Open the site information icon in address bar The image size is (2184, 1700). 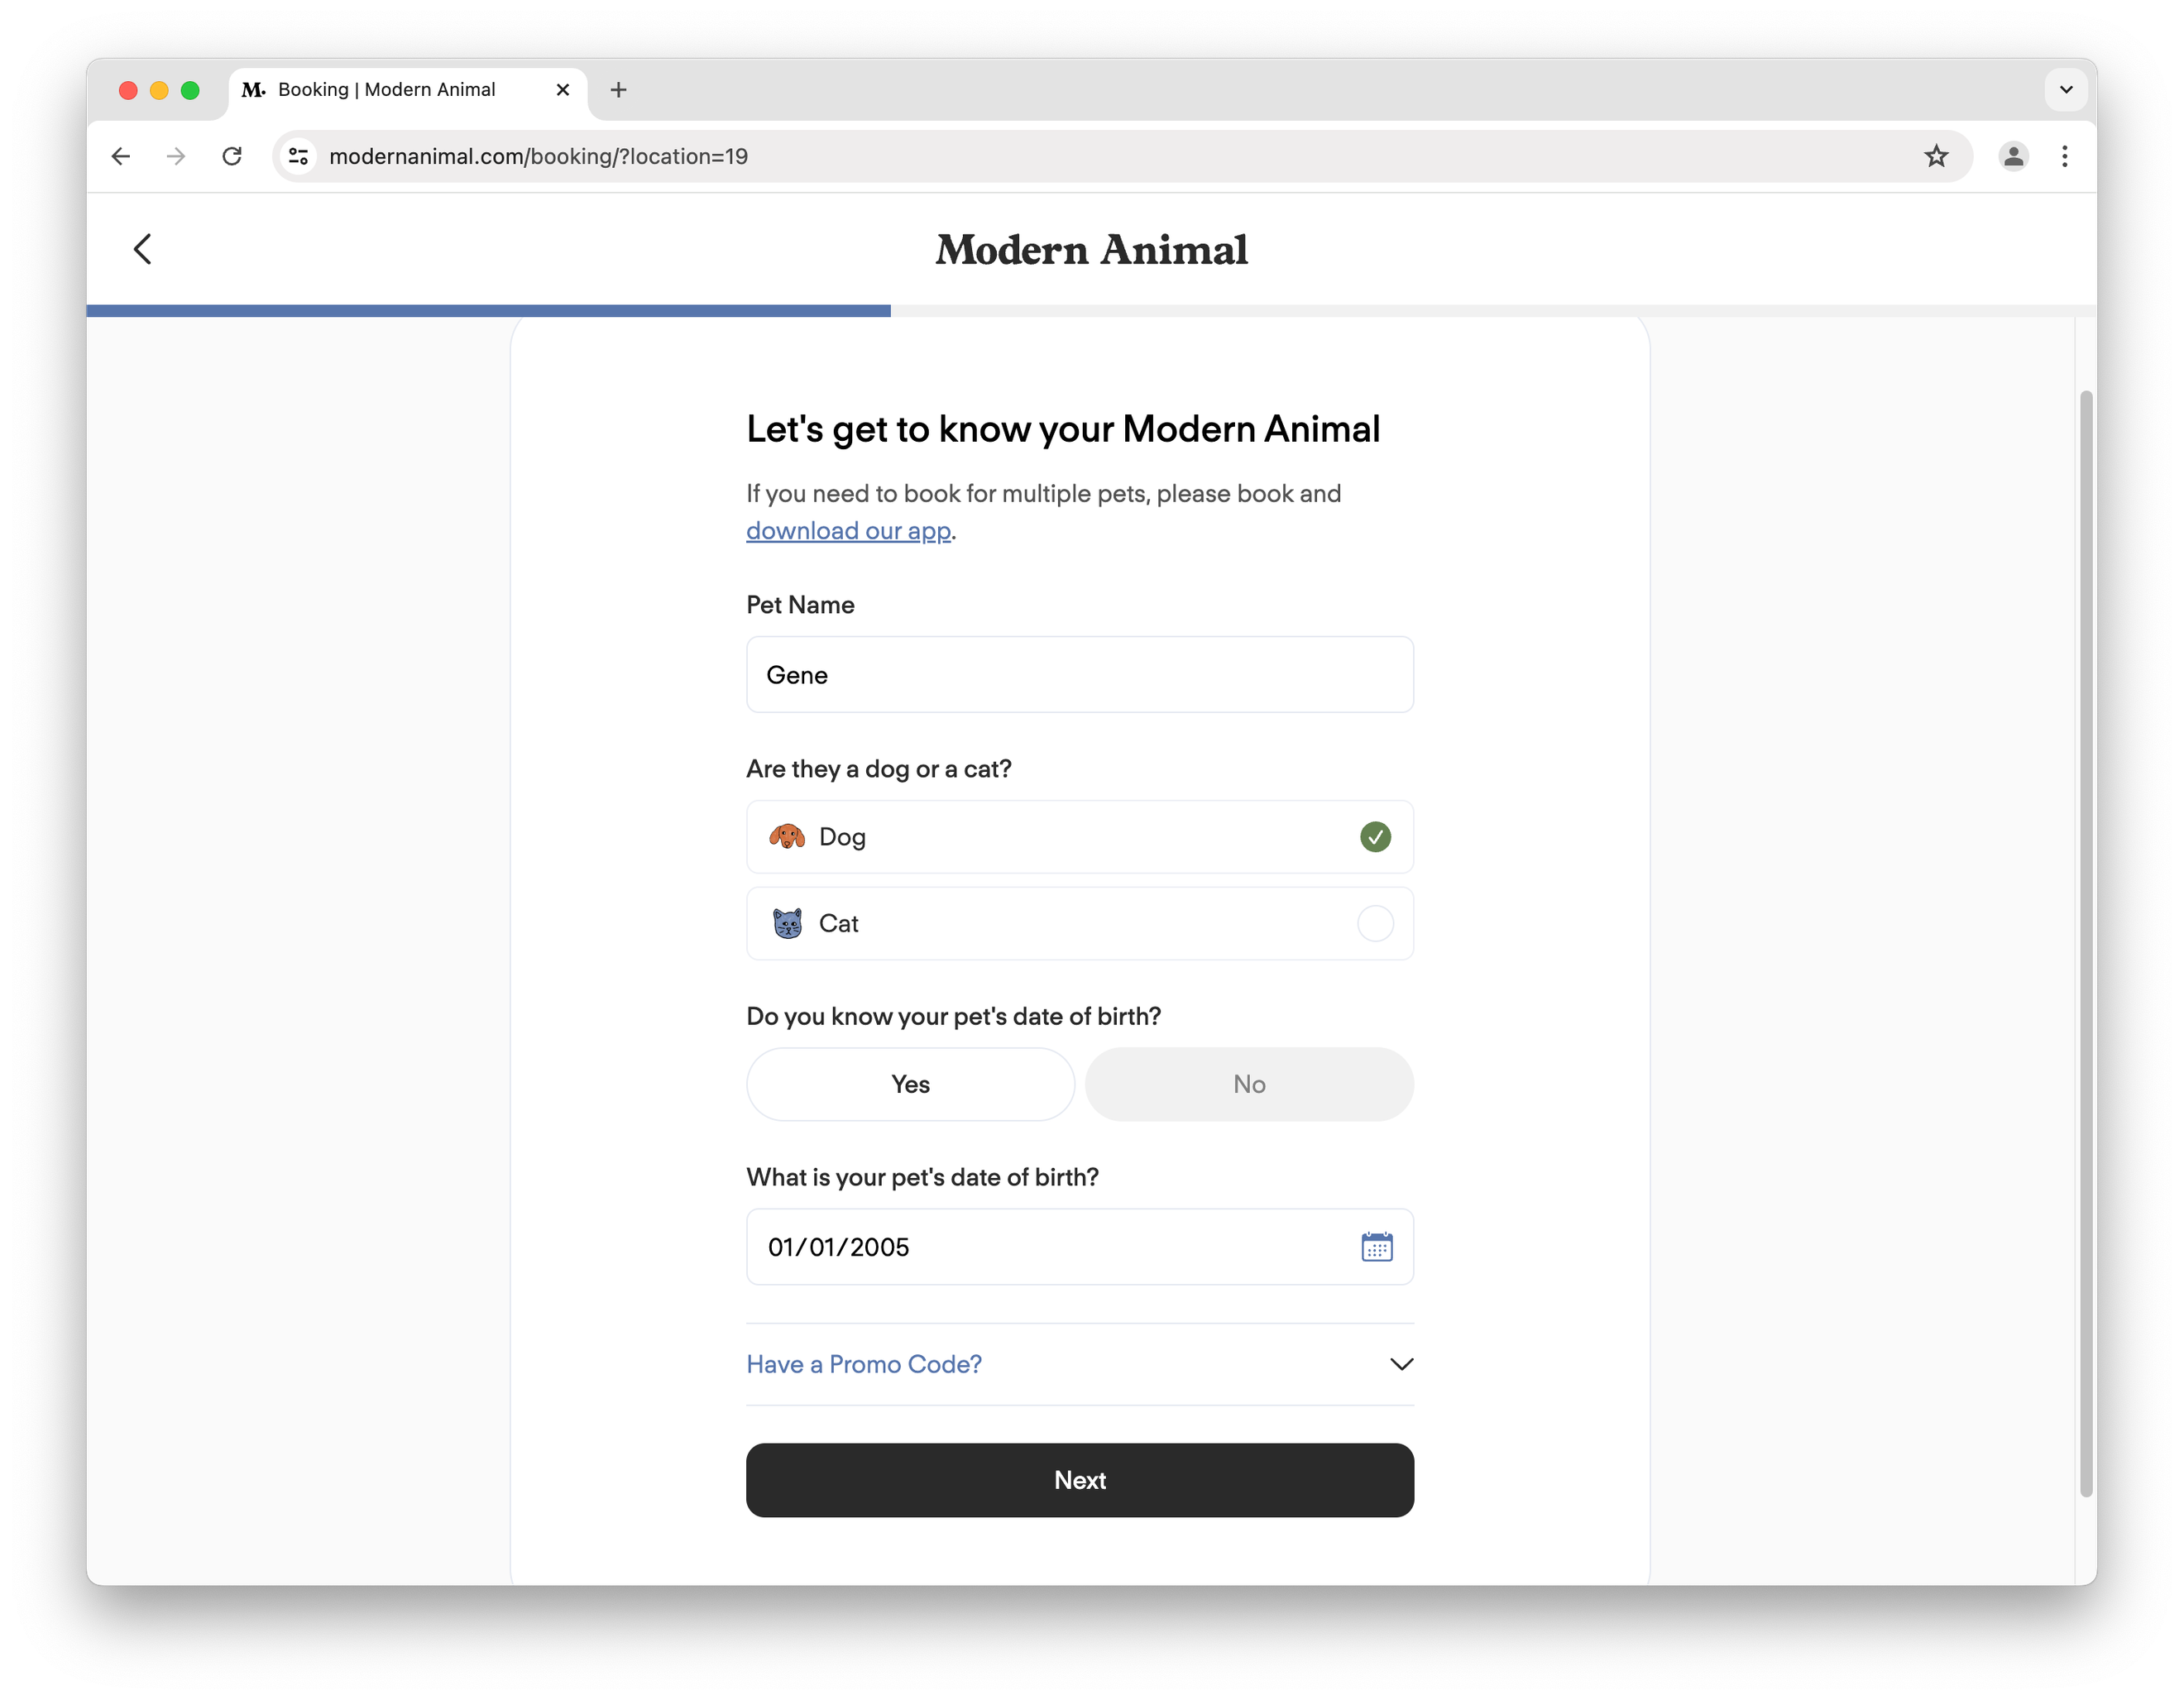(x=298, y=156)
